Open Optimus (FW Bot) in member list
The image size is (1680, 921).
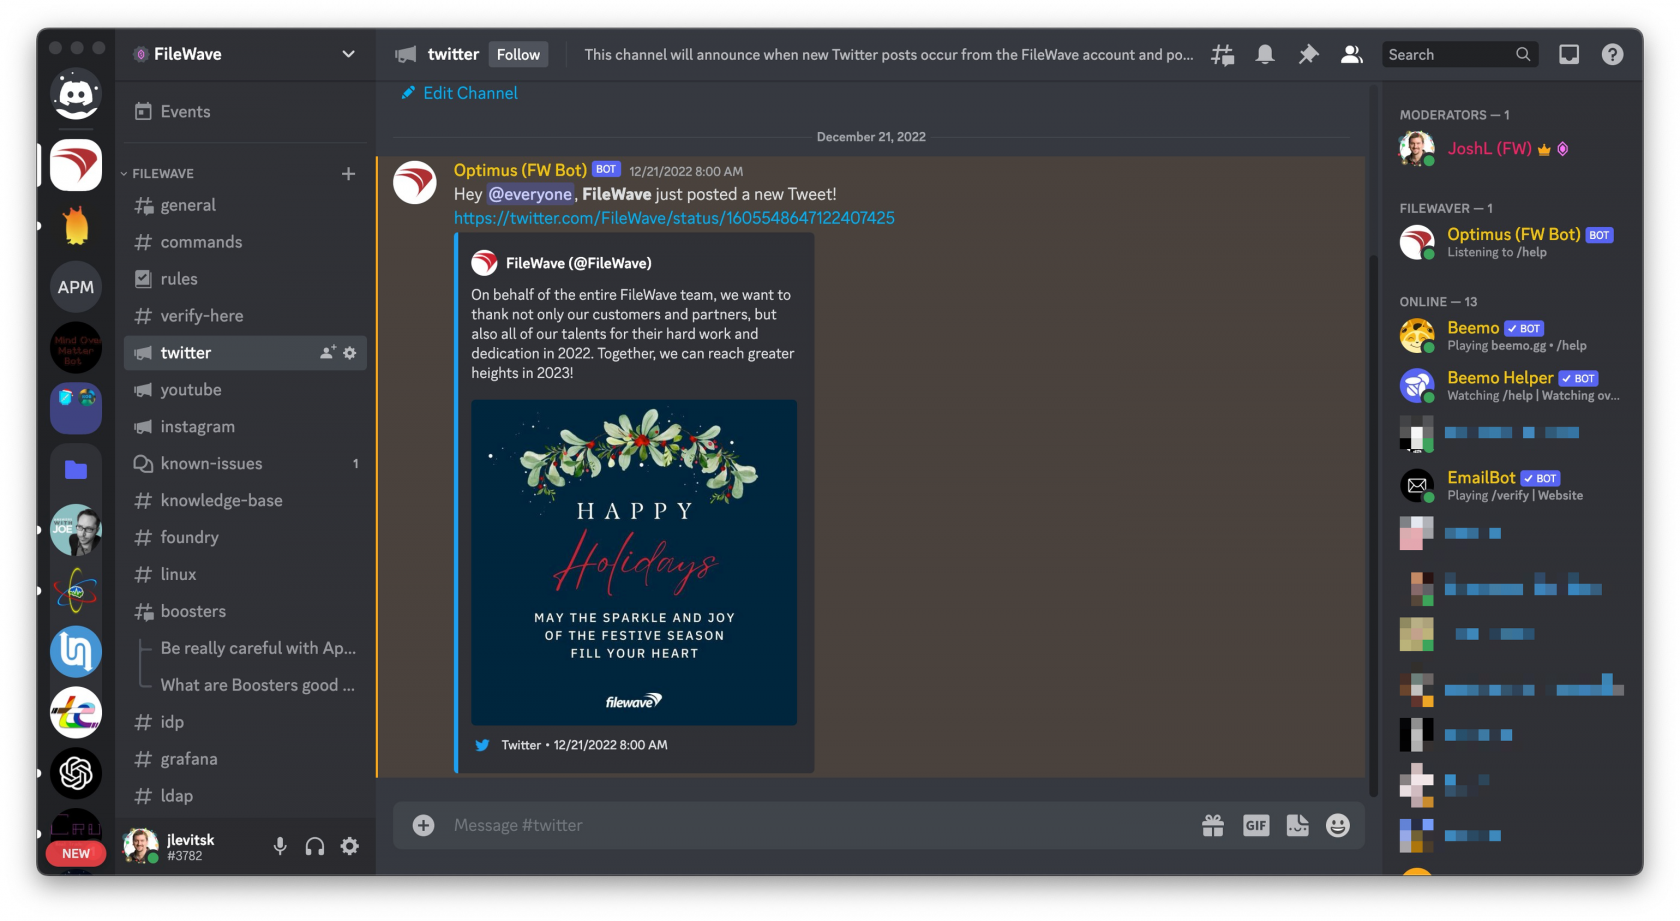coord(1511,242)
